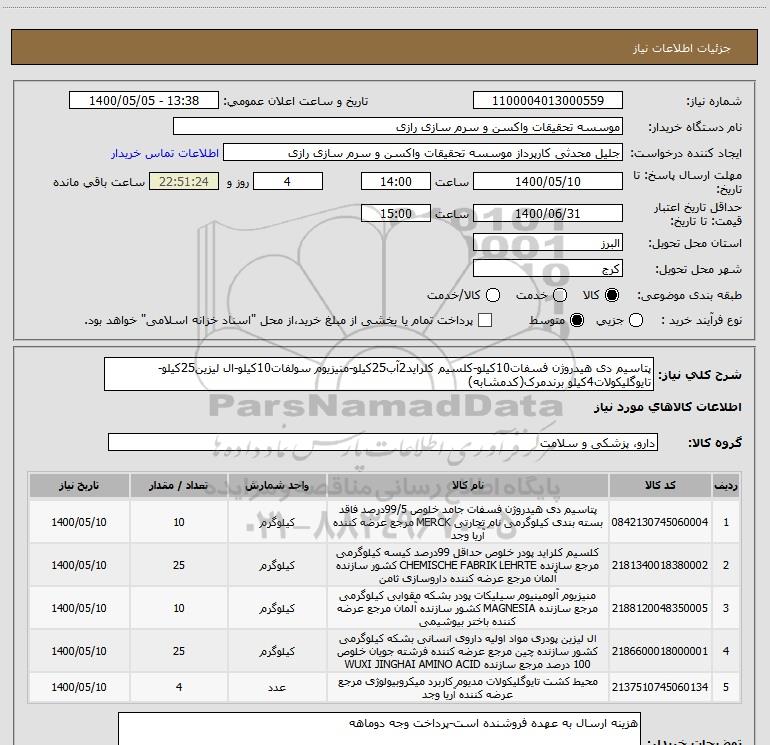
Task: Select product code 2181340018380002
Action: pos(660,565)
